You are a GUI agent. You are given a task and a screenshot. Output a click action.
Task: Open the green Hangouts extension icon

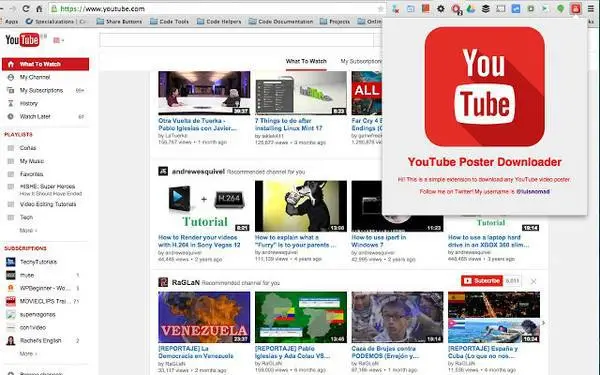[x=561, y=8]
